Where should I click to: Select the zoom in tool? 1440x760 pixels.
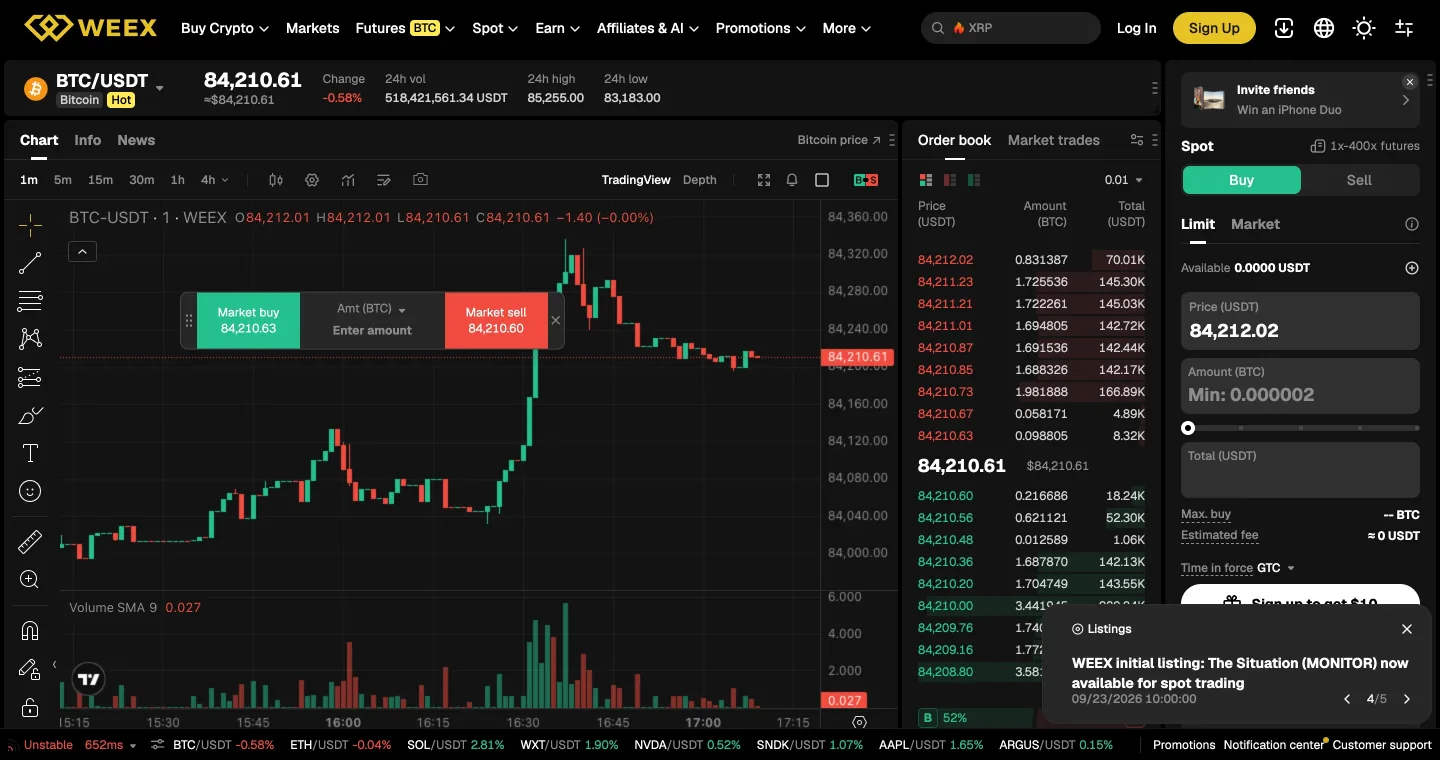pyautogui.click(x=30, y=580)
